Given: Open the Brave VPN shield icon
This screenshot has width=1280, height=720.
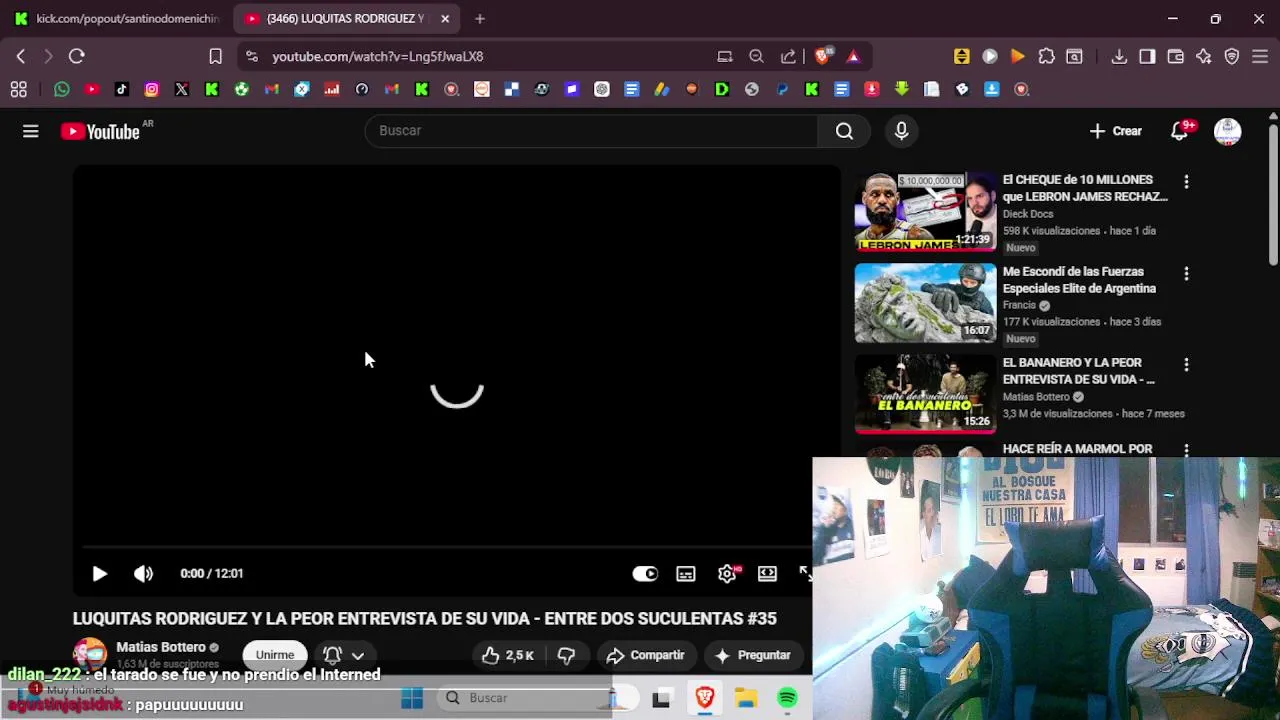Looking at the screenshot, I should click(1232, 57).
